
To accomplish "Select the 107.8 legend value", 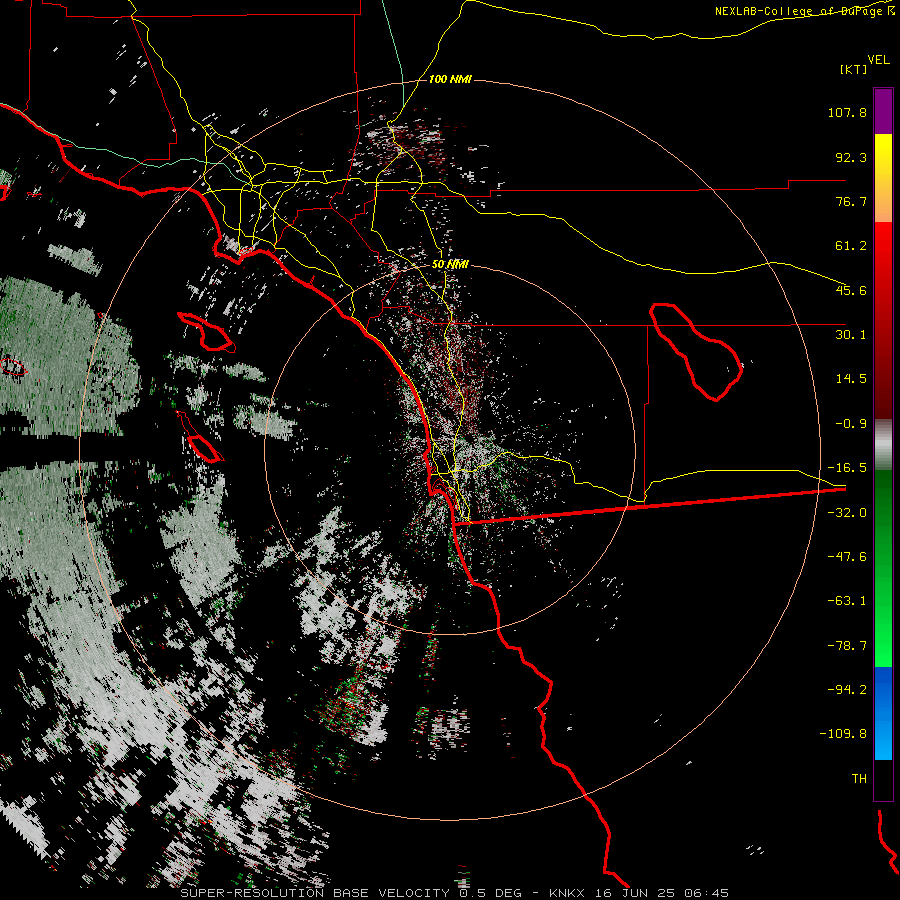I will pos(847,112).
